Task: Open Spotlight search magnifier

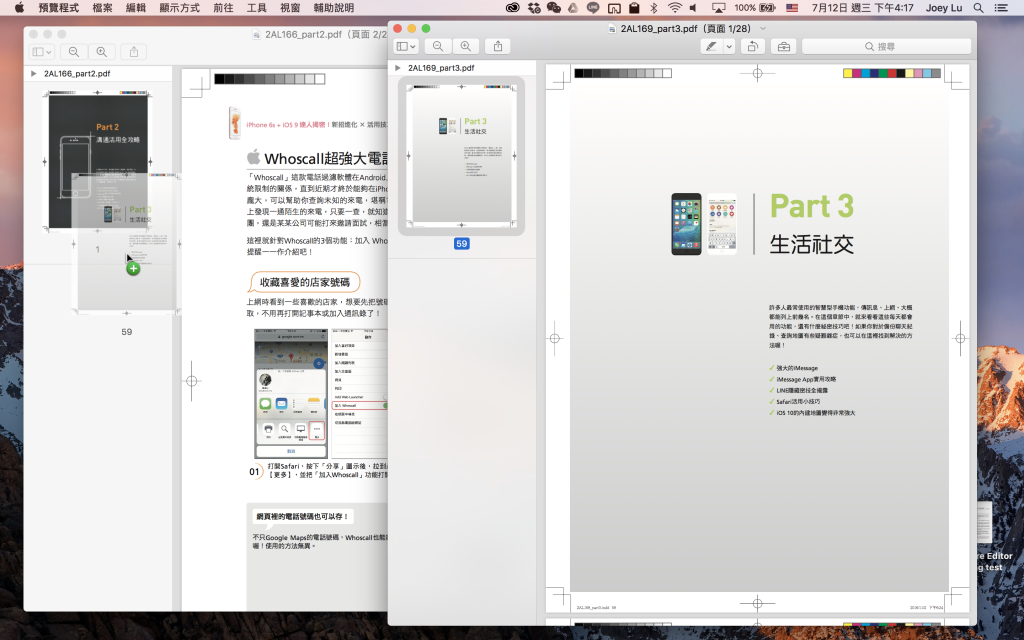Action: 978,8
